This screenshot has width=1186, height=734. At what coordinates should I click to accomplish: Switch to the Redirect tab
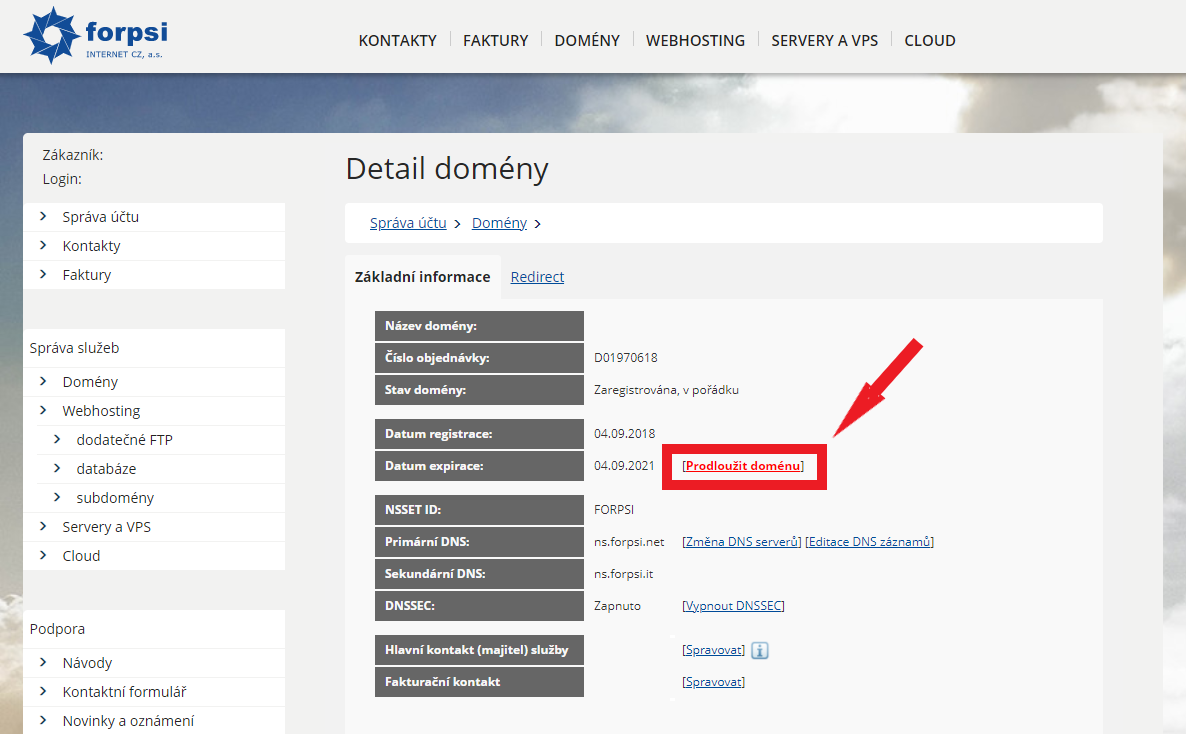(537, 277)
